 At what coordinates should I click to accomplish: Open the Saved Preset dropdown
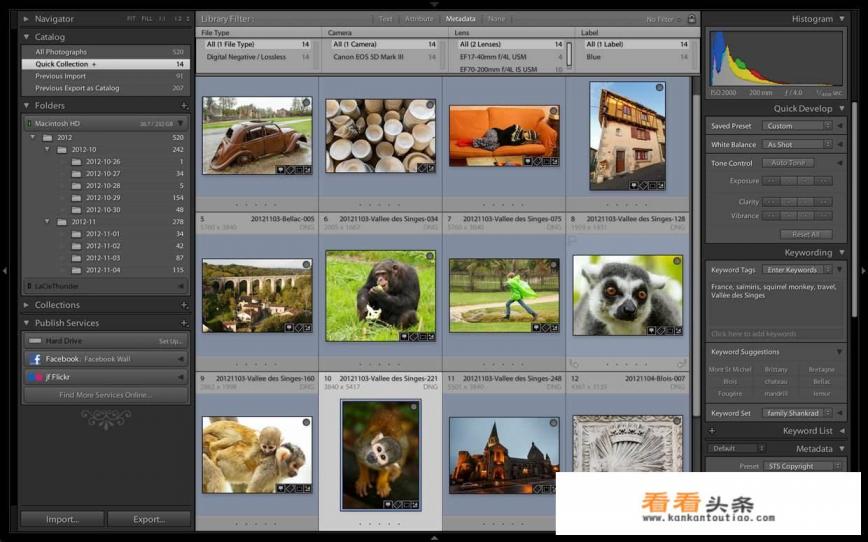point(797,126)
